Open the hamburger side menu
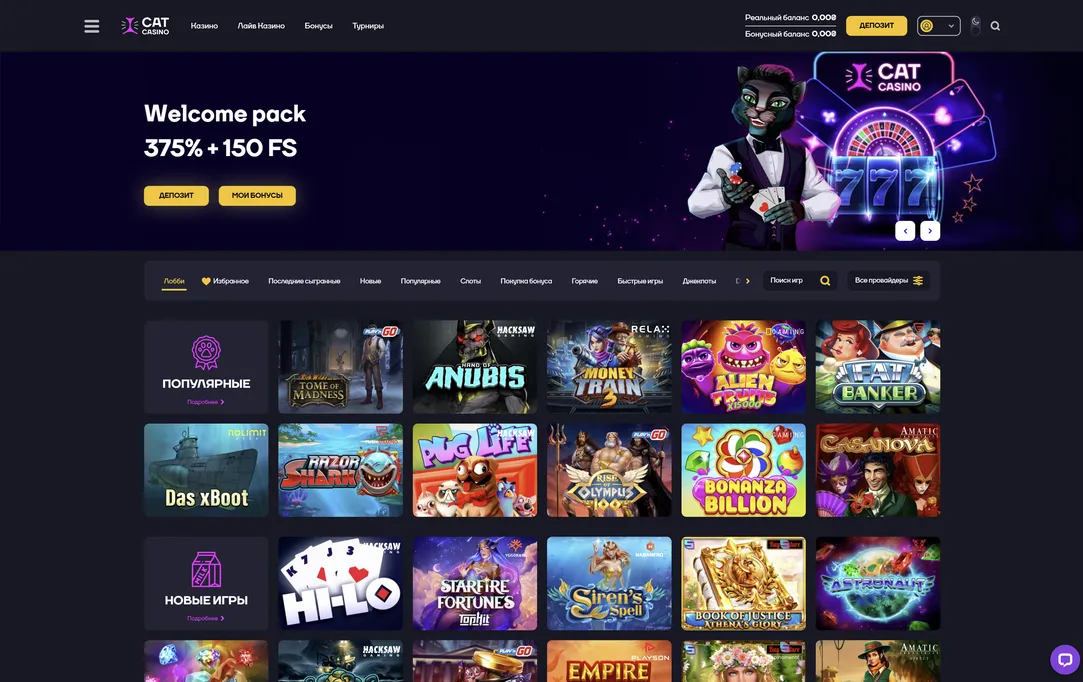The image size is (1083, 682). click(x=92, y=26)
